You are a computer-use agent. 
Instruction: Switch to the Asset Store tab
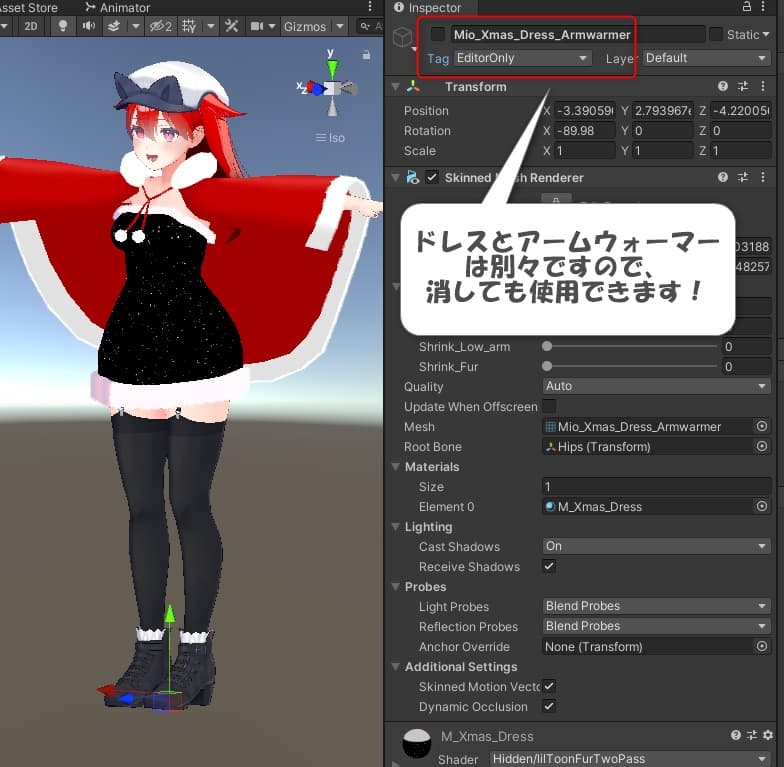click(x=28, y=8)
